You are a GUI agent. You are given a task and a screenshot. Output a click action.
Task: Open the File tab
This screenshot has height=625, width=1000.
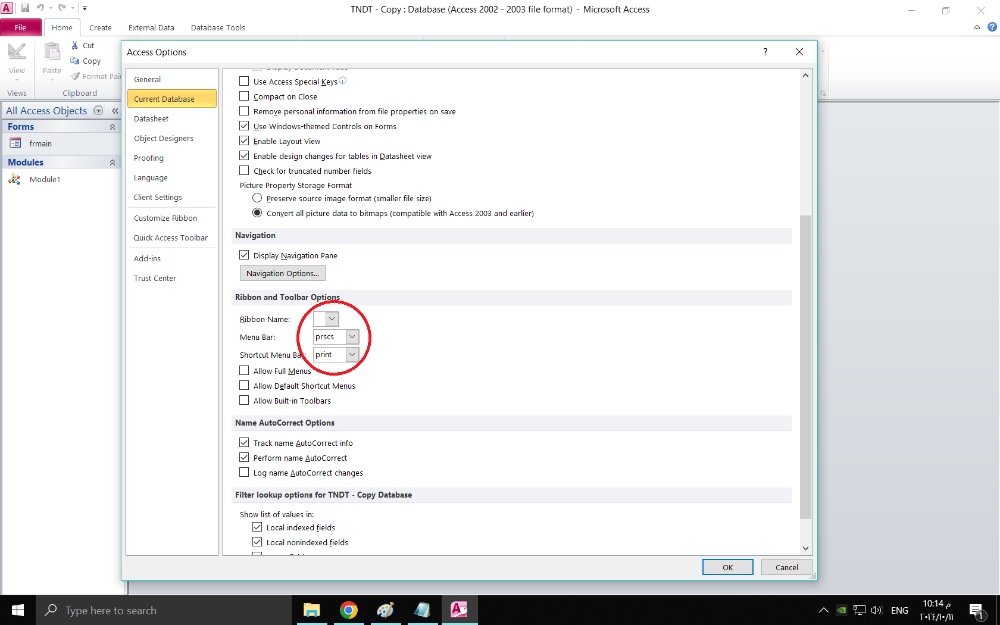pos(20,27)
